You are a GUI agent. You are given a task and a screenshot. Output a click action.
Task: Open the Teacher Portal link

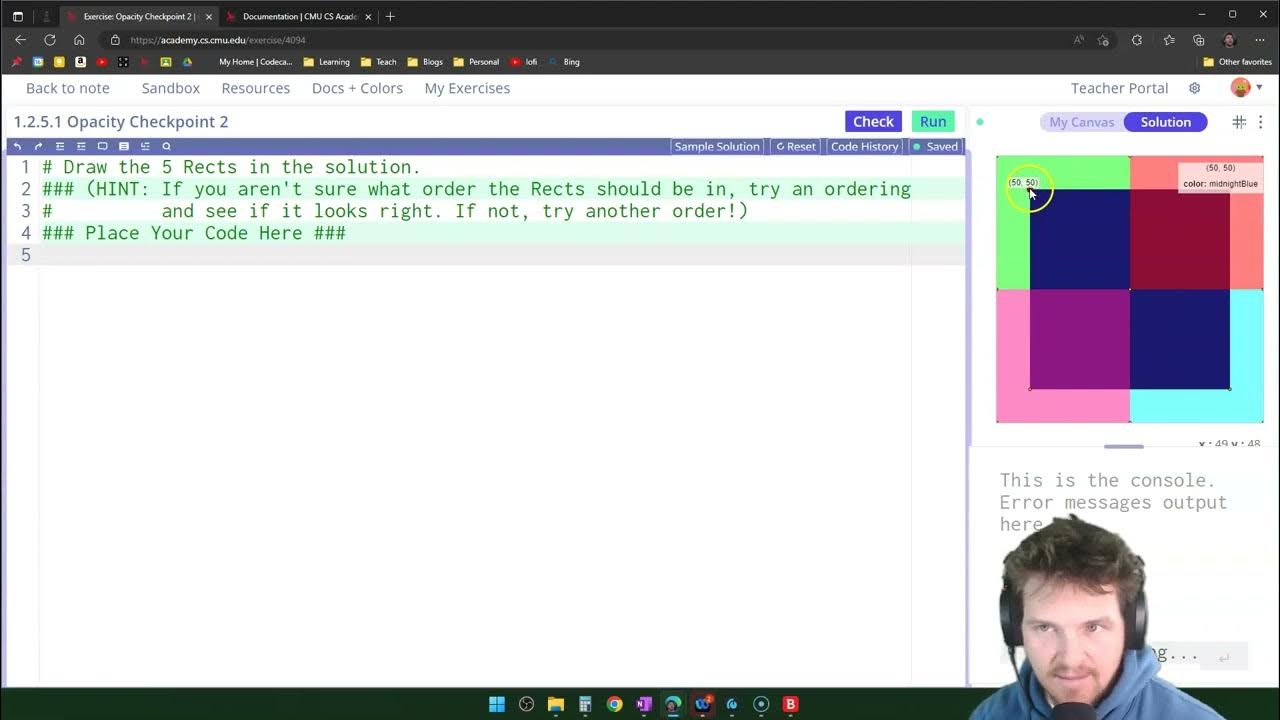pos(1119,88)
